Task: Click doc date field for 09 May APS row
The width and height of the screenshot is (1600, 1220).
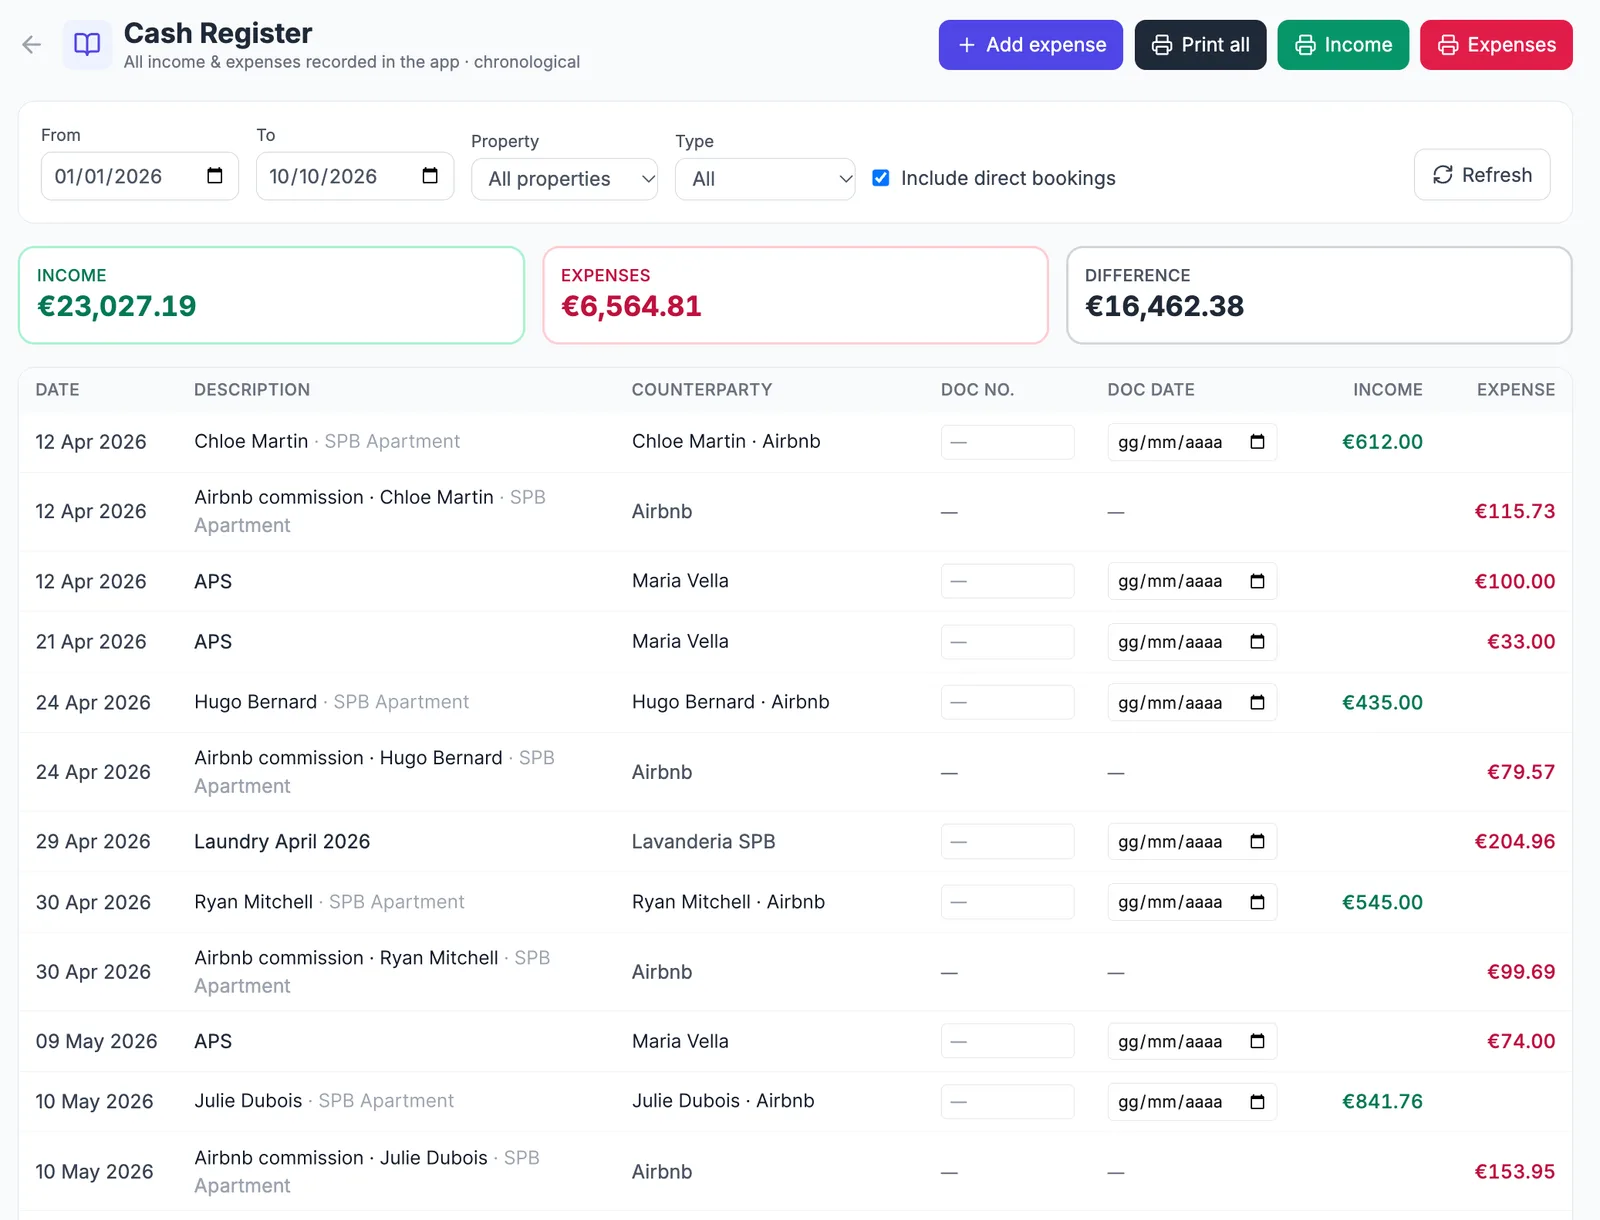Action: (x=1192, y=1042)
